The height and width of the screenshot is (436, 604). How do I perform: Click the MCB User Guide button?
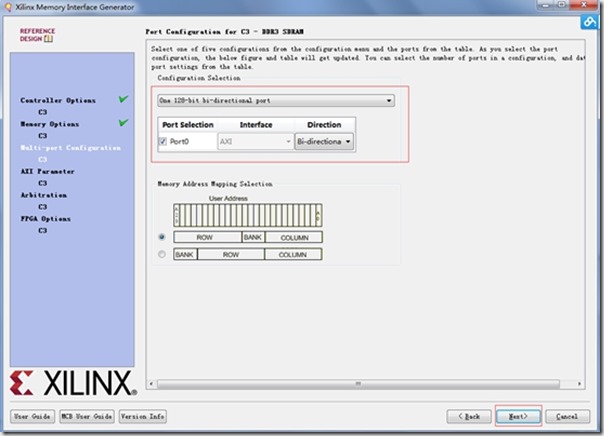(x=87, y=416)
